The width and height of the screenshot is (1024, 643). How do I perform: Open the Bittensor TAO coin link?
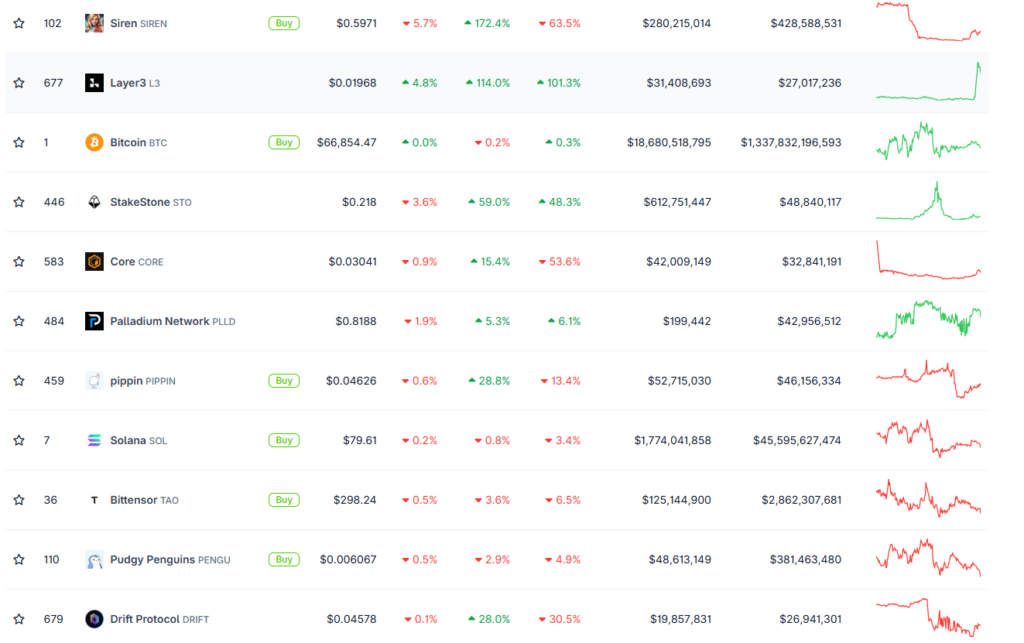click(x=144, y=500)
